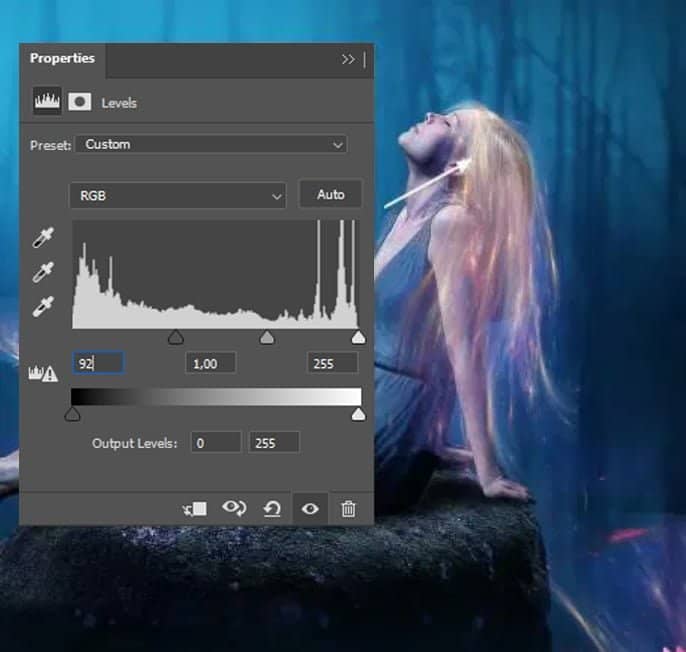The width and height of the screenshot is (686, 652).
Task: Click the histogram recalculate warning icon
Action: (x=45, y=373)
